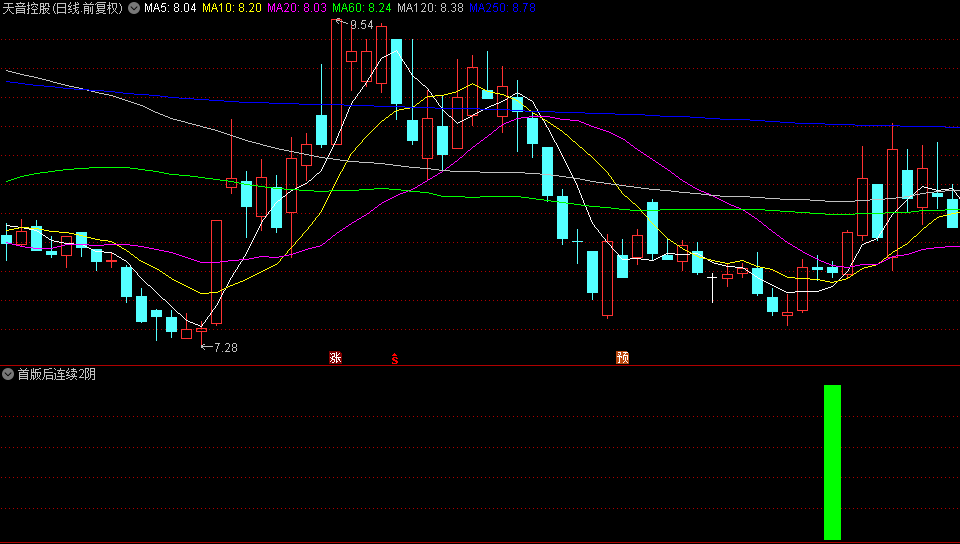Click the tall red candle reaching 9.54

pos(337,82)
